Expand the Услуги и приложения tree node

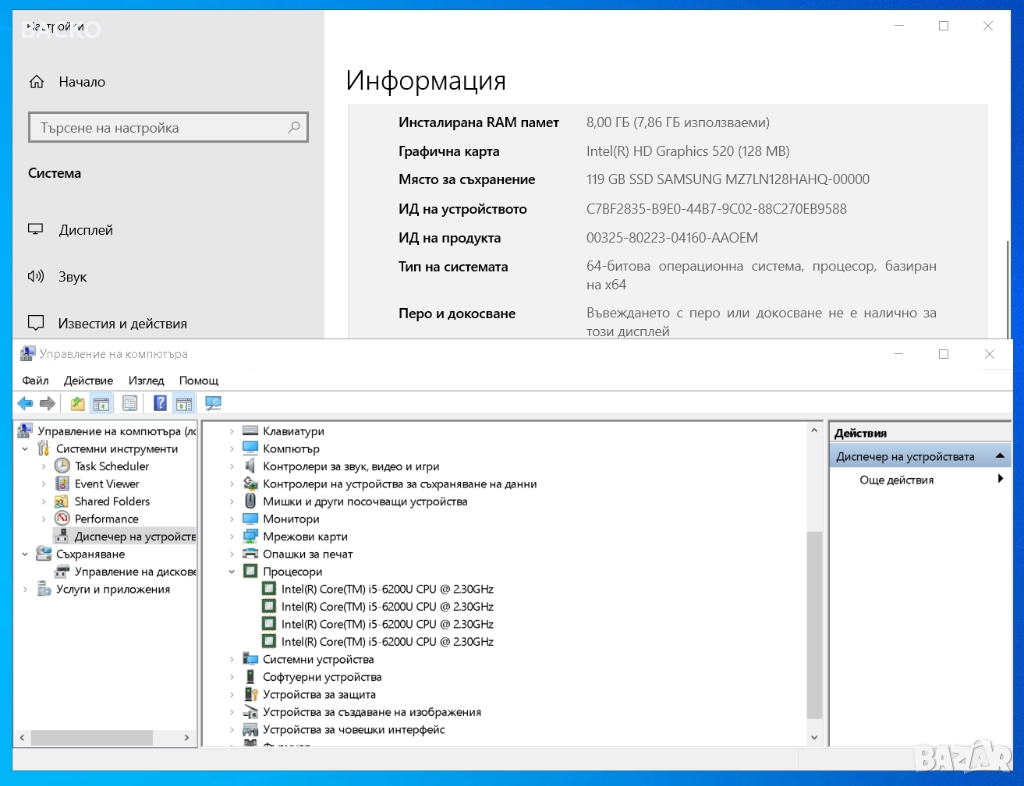coord(24,589)
